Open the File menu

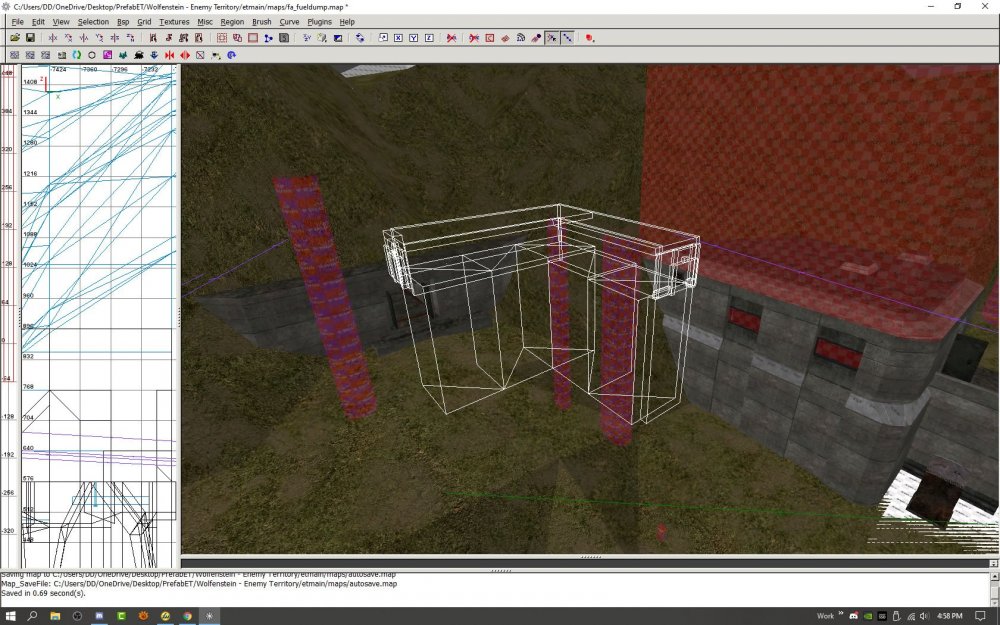(17, 22)
